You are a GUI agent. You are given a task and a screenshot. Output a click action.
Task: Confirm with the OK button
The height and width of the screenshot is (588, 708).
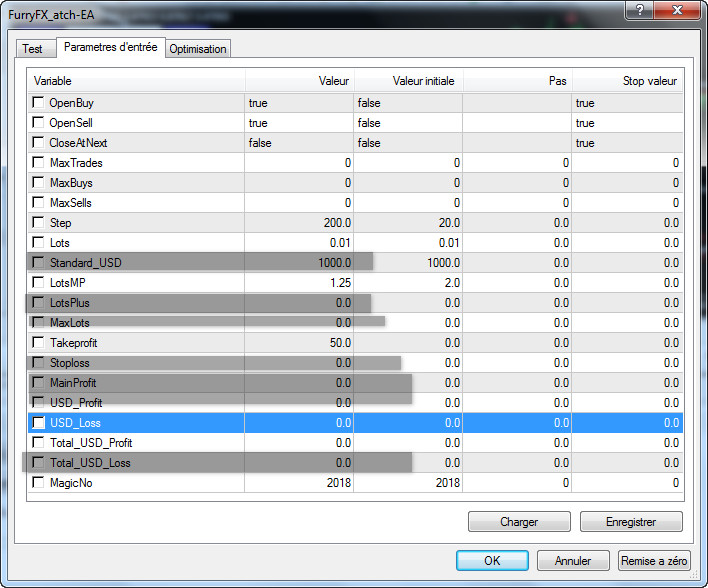pyautogui.click(x=492, y=561)
